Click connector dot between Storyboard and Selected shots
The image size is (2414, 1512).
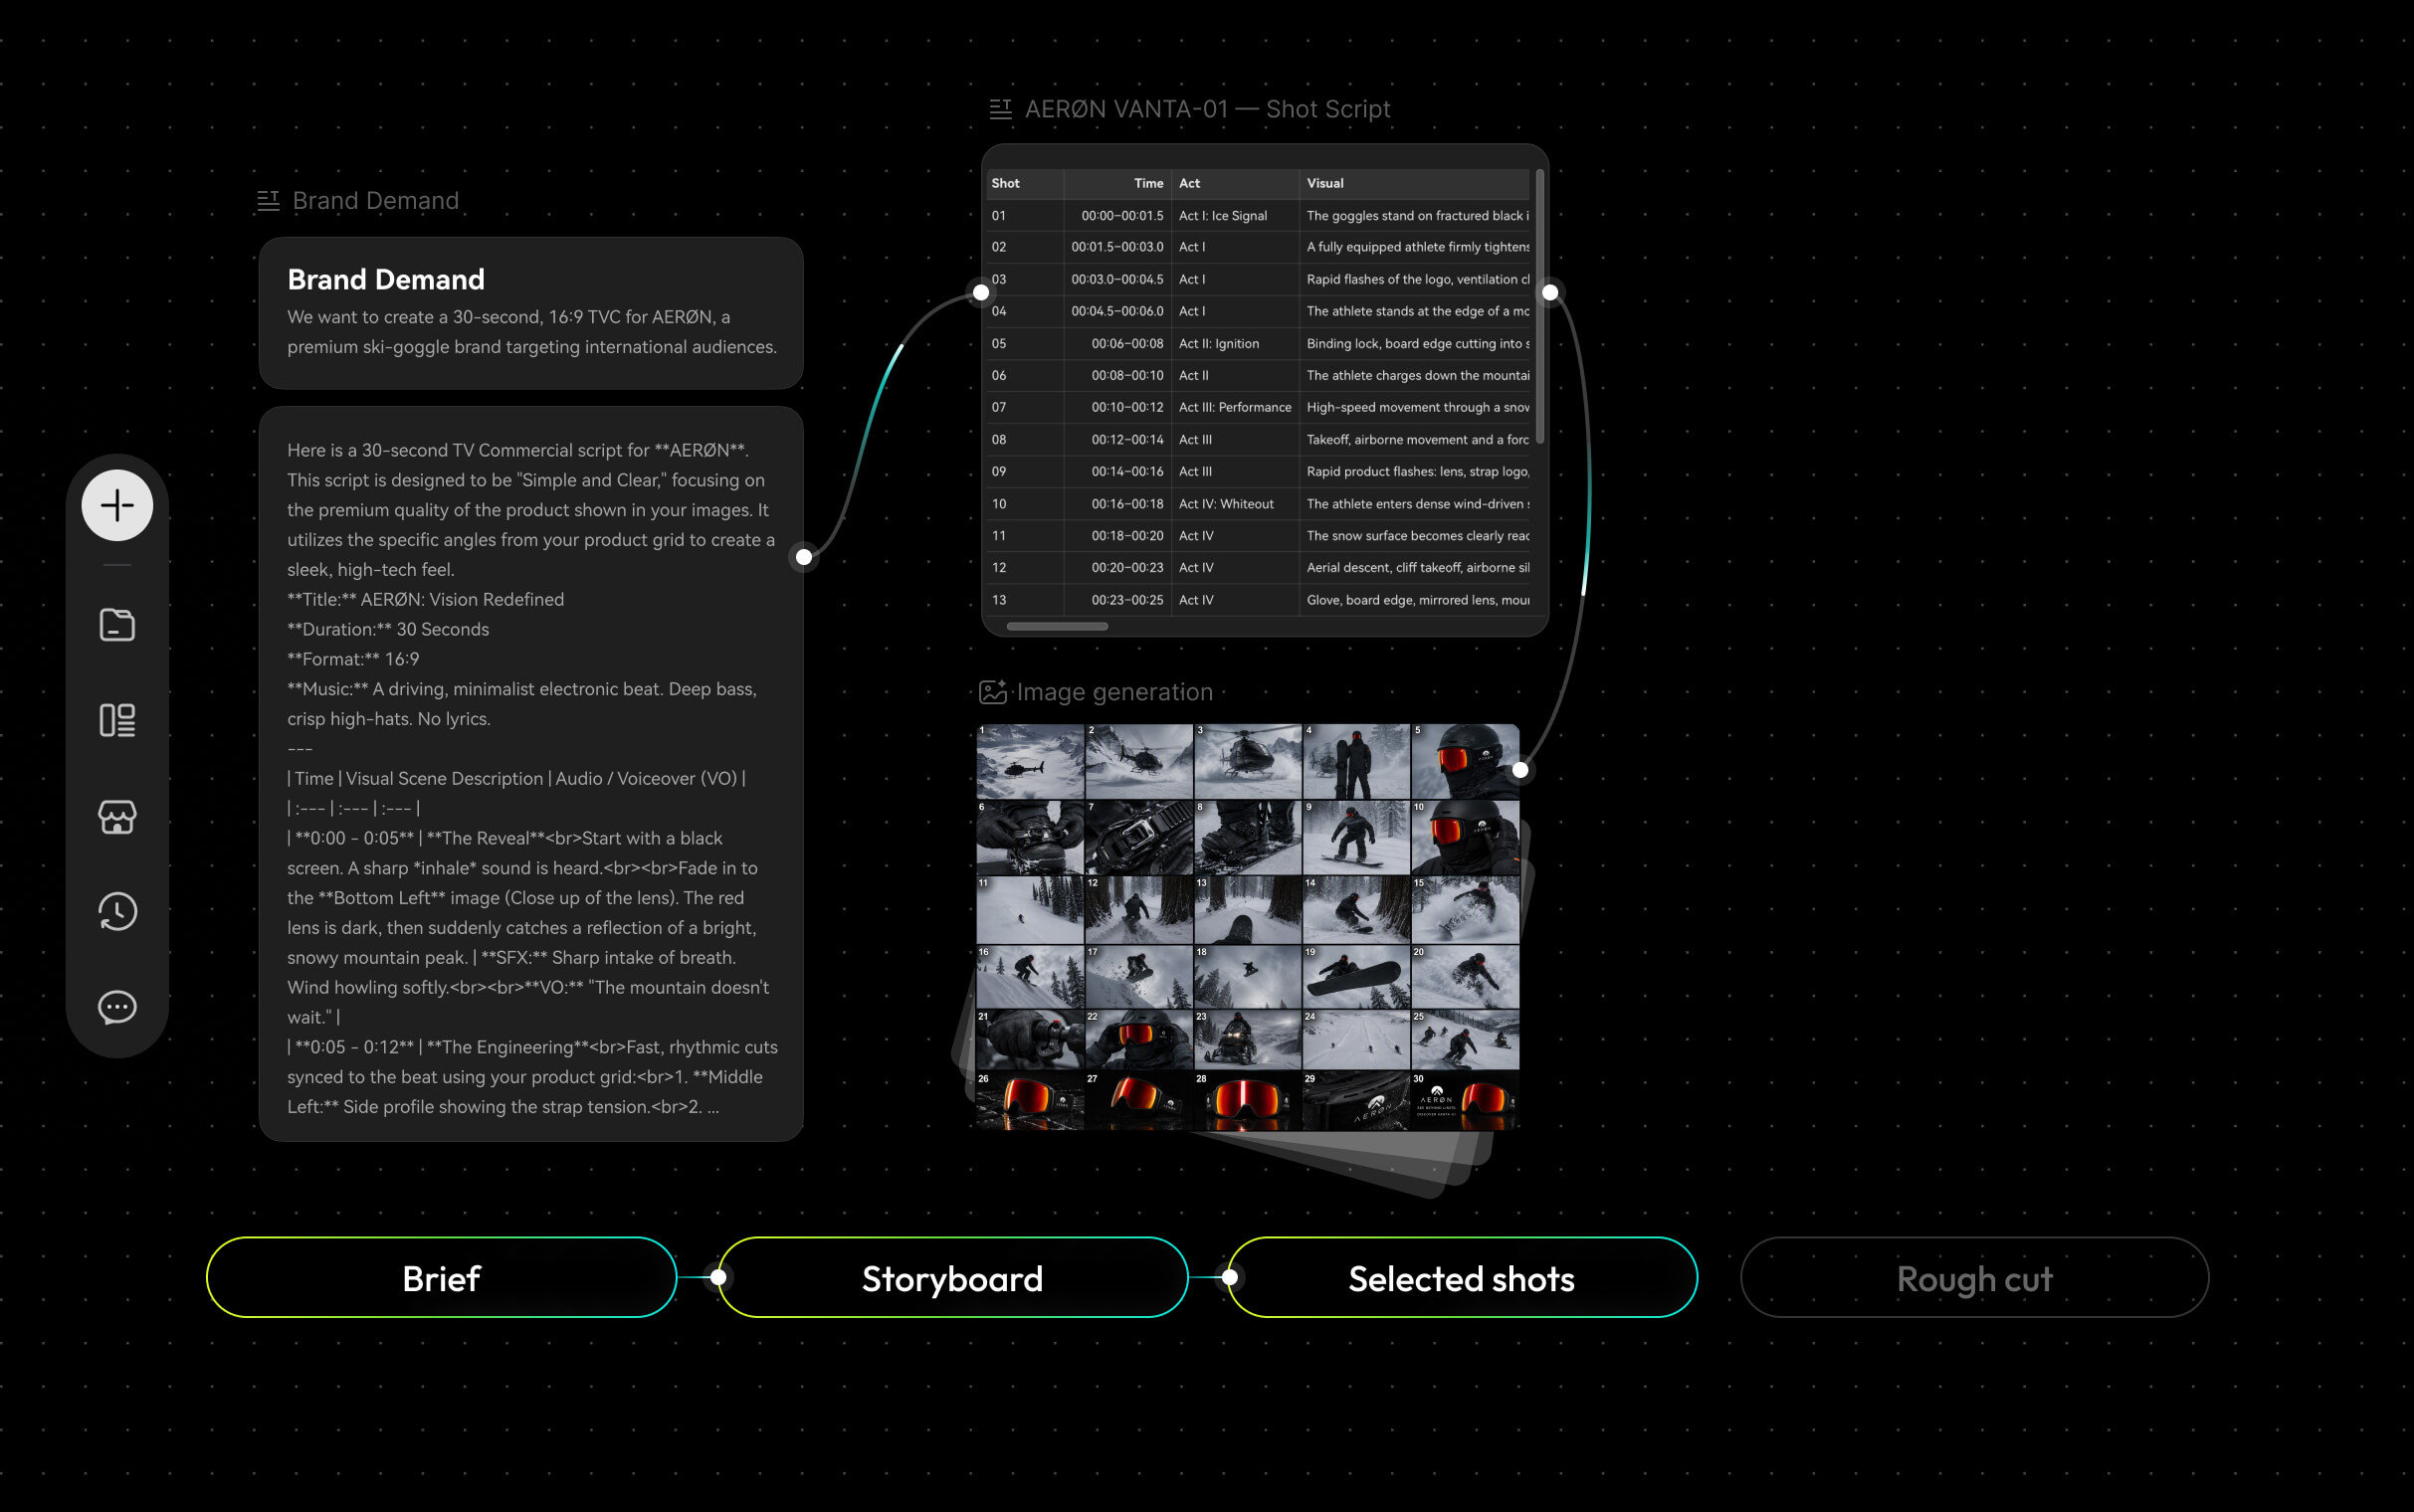1230,1277
